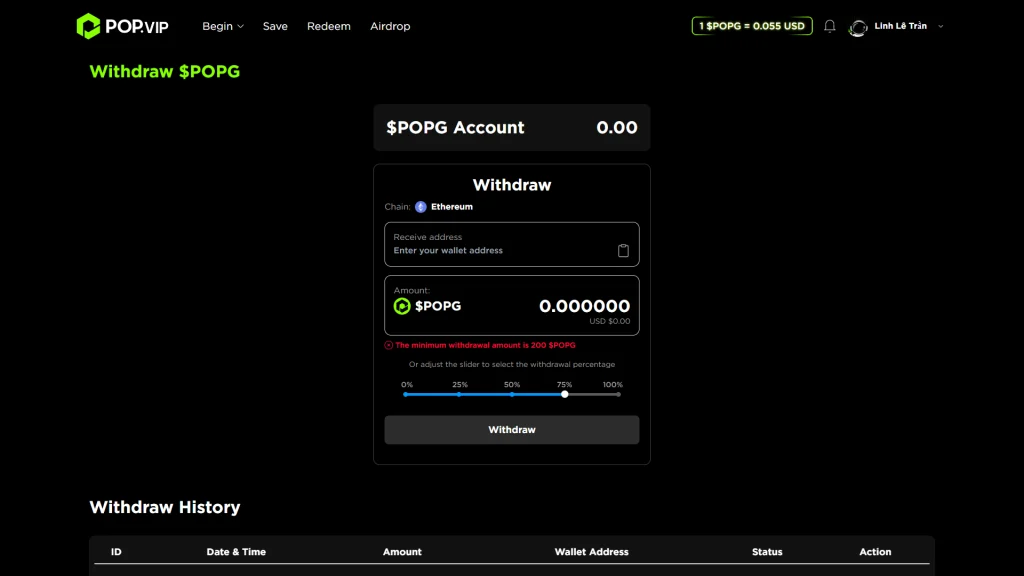This screenshot has height=576, width=1024.
Task: Click the $POPG price rate badge
Action: 751,26
